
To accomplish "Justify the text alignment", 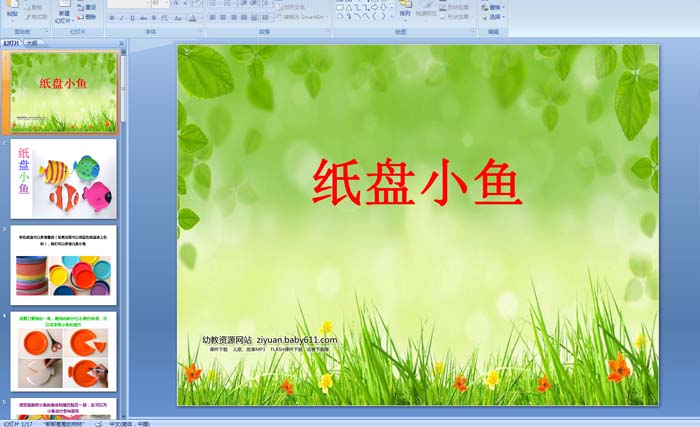I will (244, 17).
